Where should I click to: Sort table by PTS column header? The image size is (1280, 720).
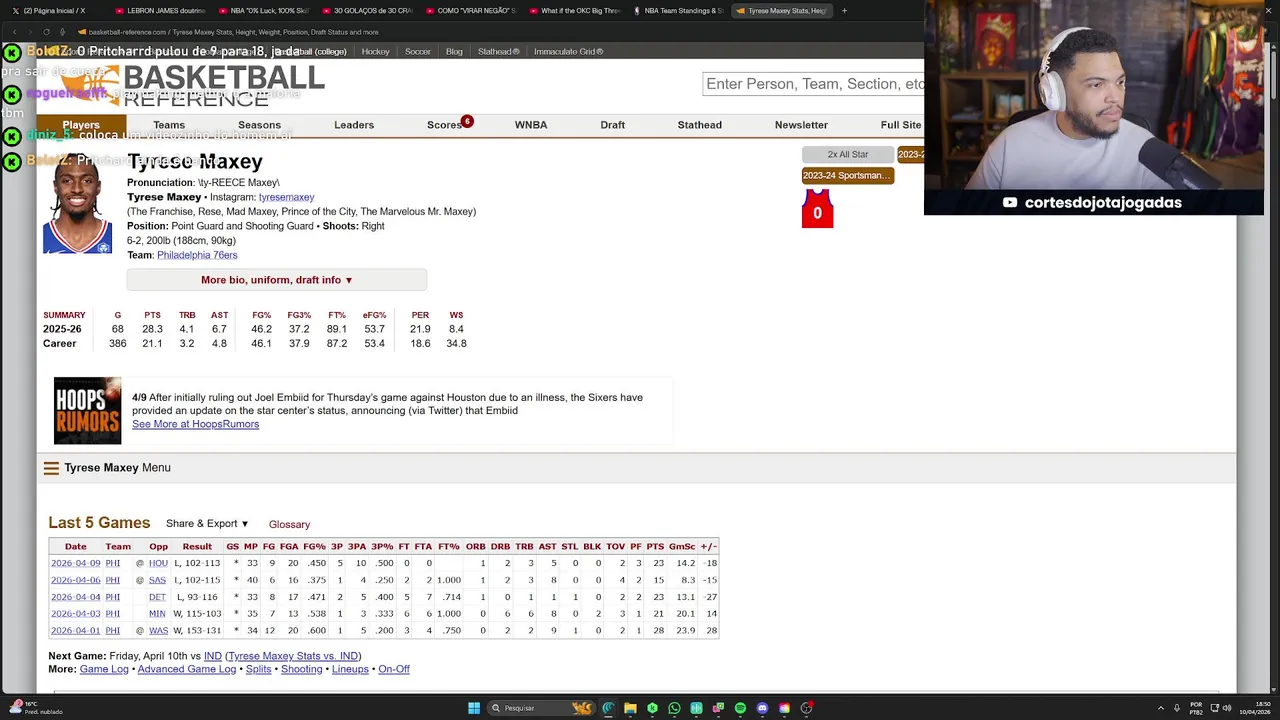click(x=655, y=547)
